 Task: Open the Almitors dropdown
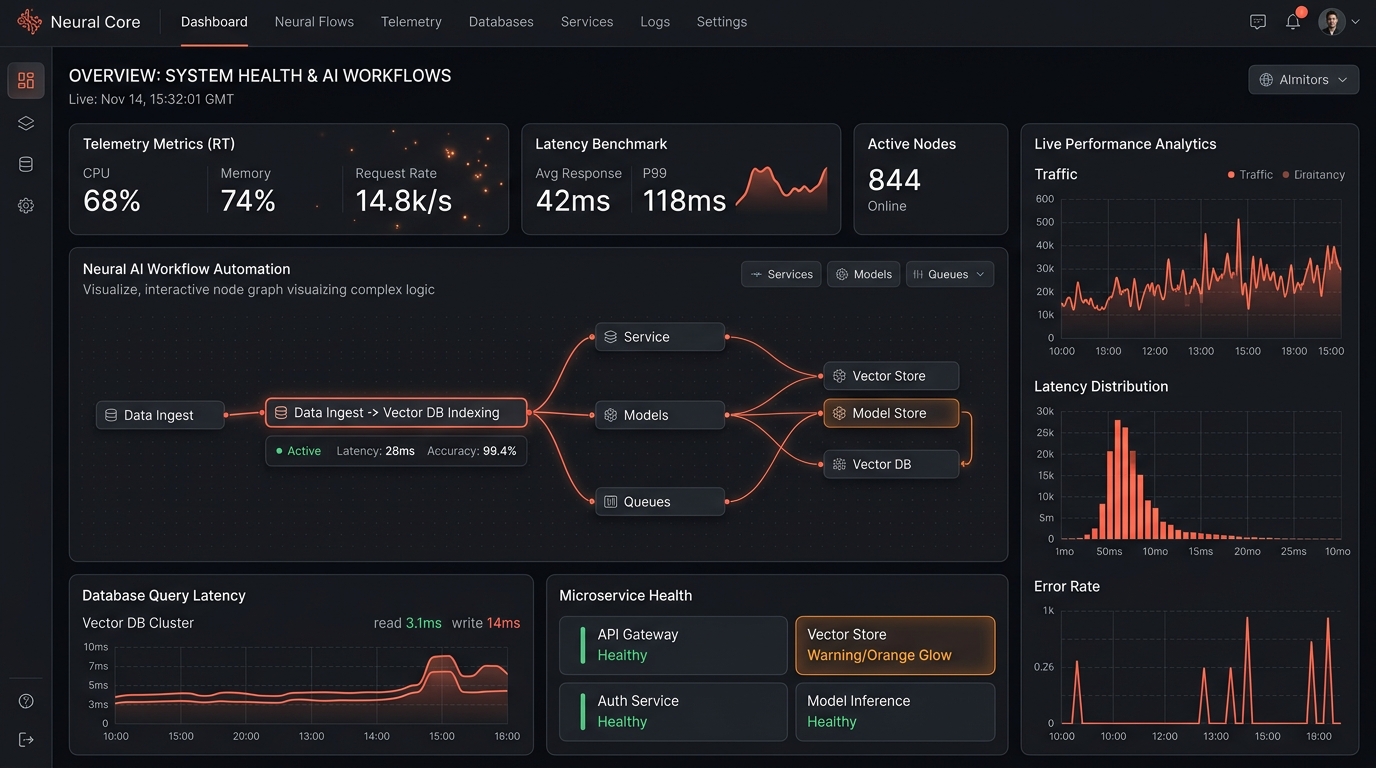1303,79
